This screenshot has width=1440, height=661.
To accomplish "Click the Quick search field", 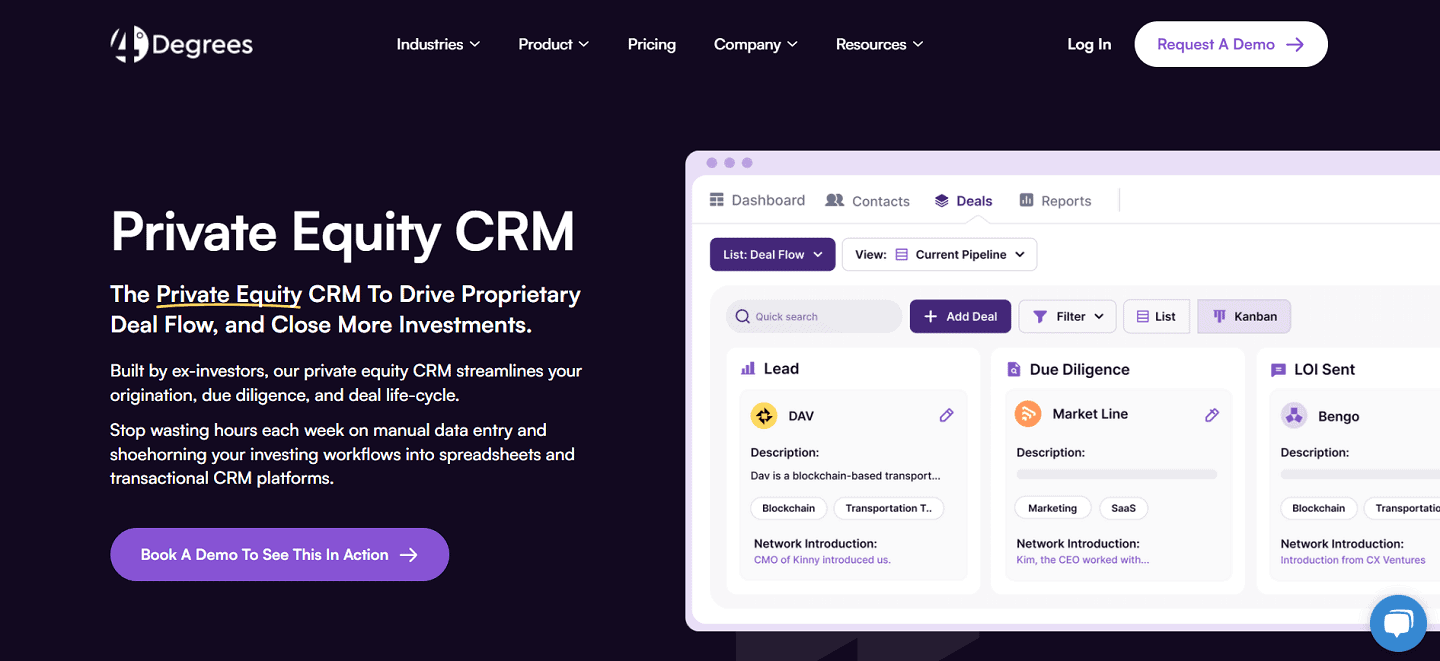I will coord(812,316).
